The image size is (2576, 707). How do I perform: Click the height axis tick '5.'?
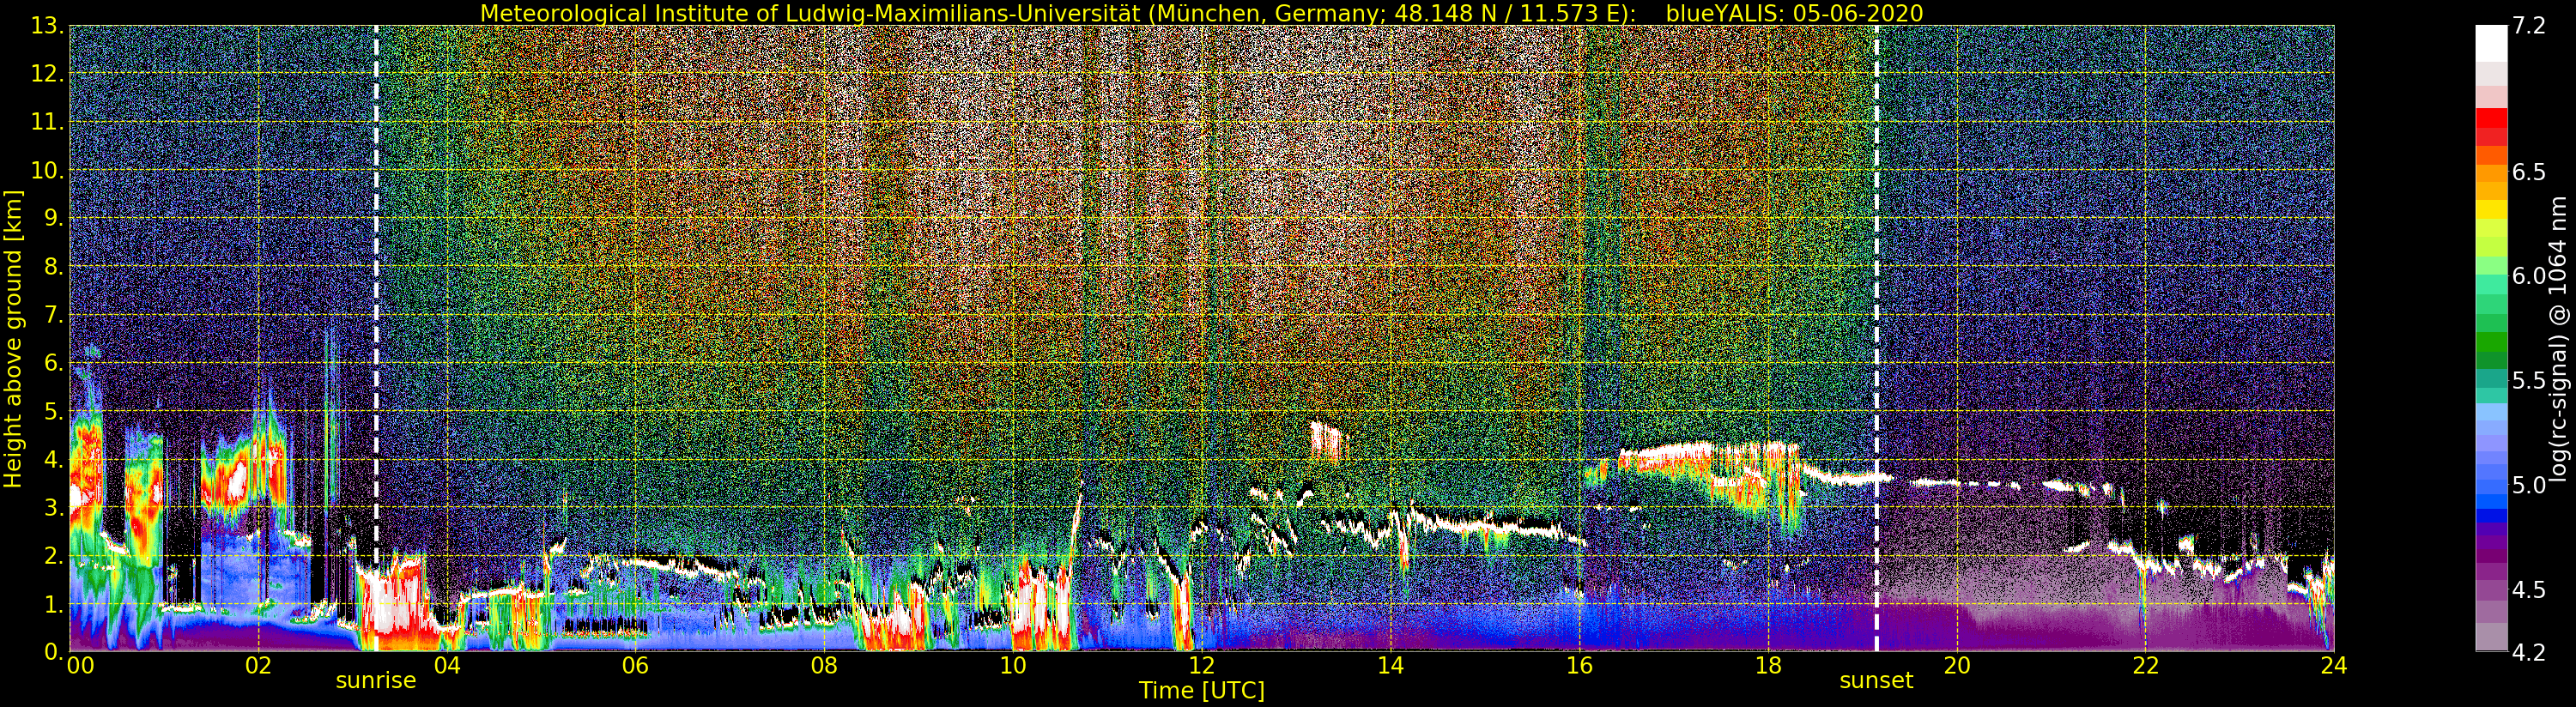54,411
